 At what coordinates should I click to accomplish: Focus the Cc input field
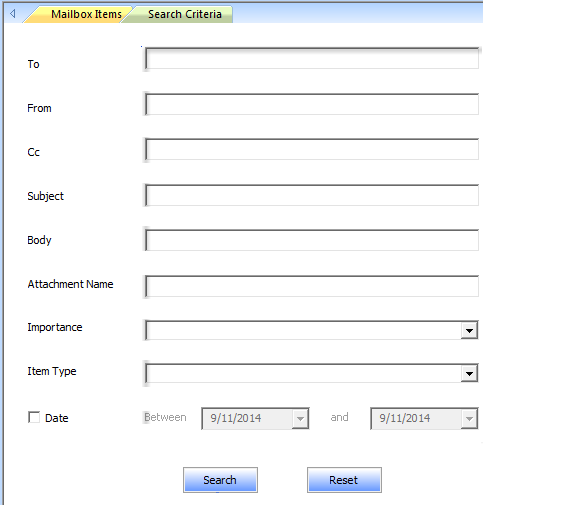[x=312, y=149]
